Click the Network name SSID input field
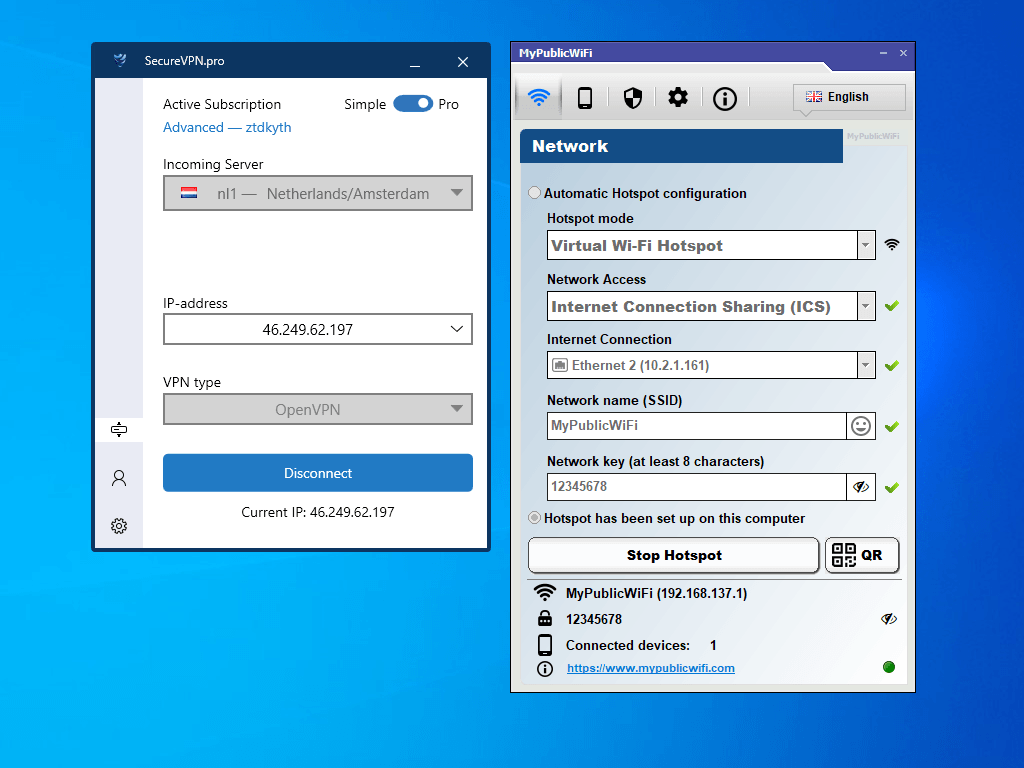Screen dimensions: 1024x768 [x=697, y=426]
